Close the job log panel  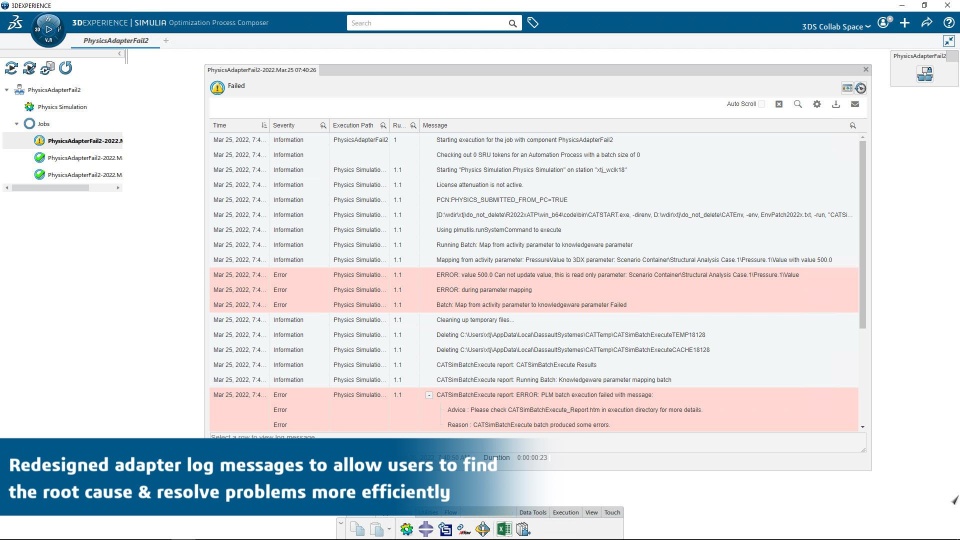(866, 70)
